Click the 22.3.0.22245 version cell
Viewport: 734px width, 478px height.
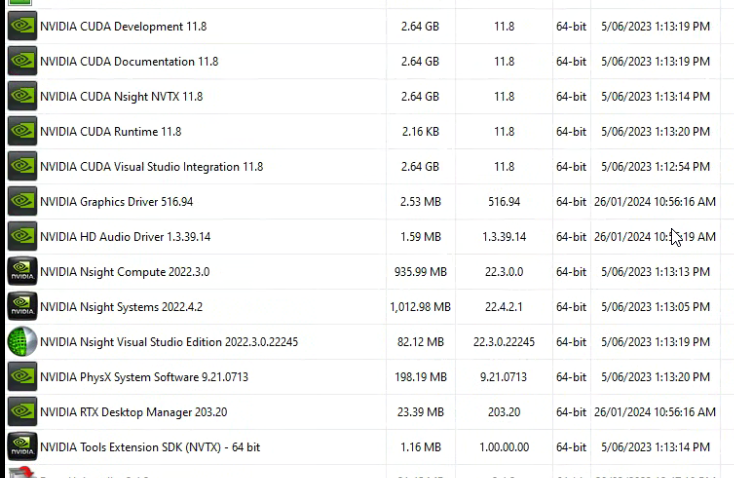point(504,342)
